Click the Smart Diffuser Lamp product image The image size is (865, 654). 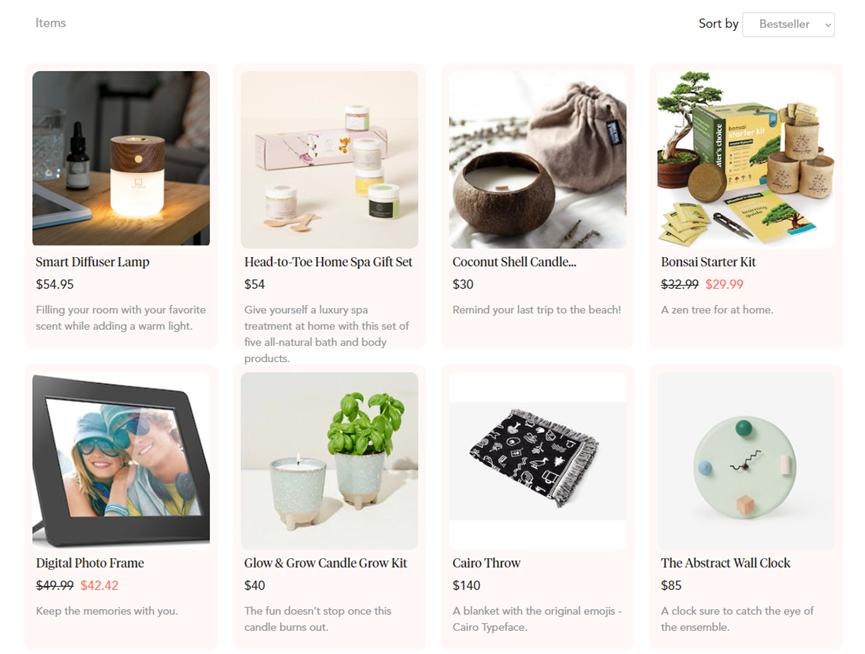121,158
